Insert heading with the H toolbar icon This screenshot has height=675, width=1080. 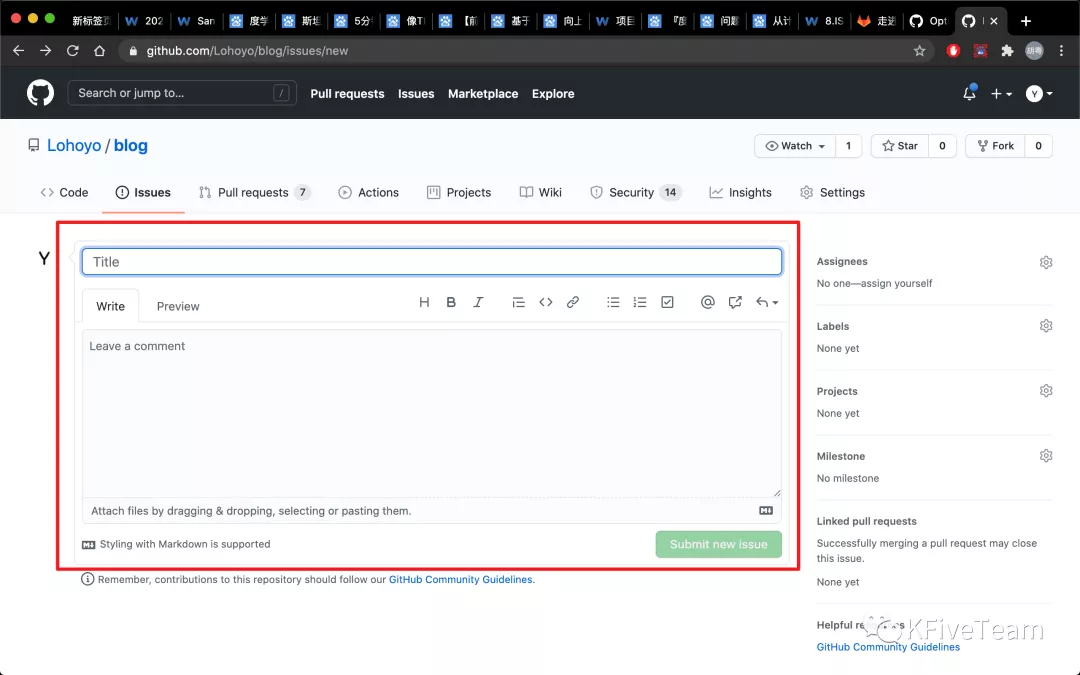pos(424,302)
